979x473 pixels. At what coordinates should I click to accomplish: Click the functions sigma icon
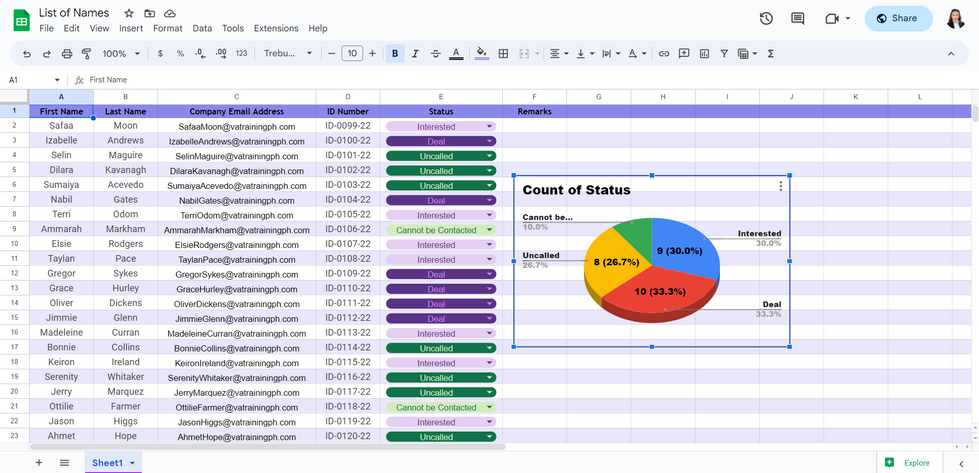click(770, 53)
